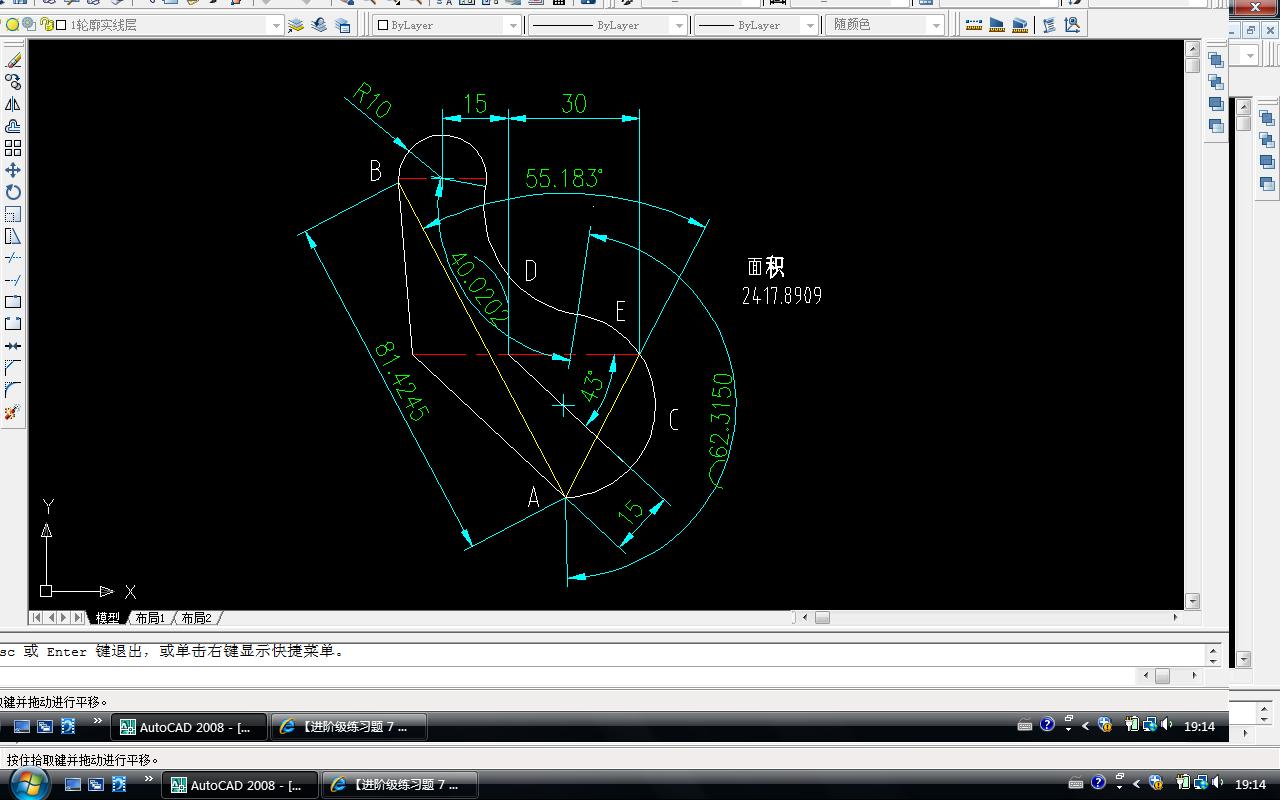Click the ruler-like icon after the 随颜色 dropdown
1280x800 pixels.
point(973,25)
